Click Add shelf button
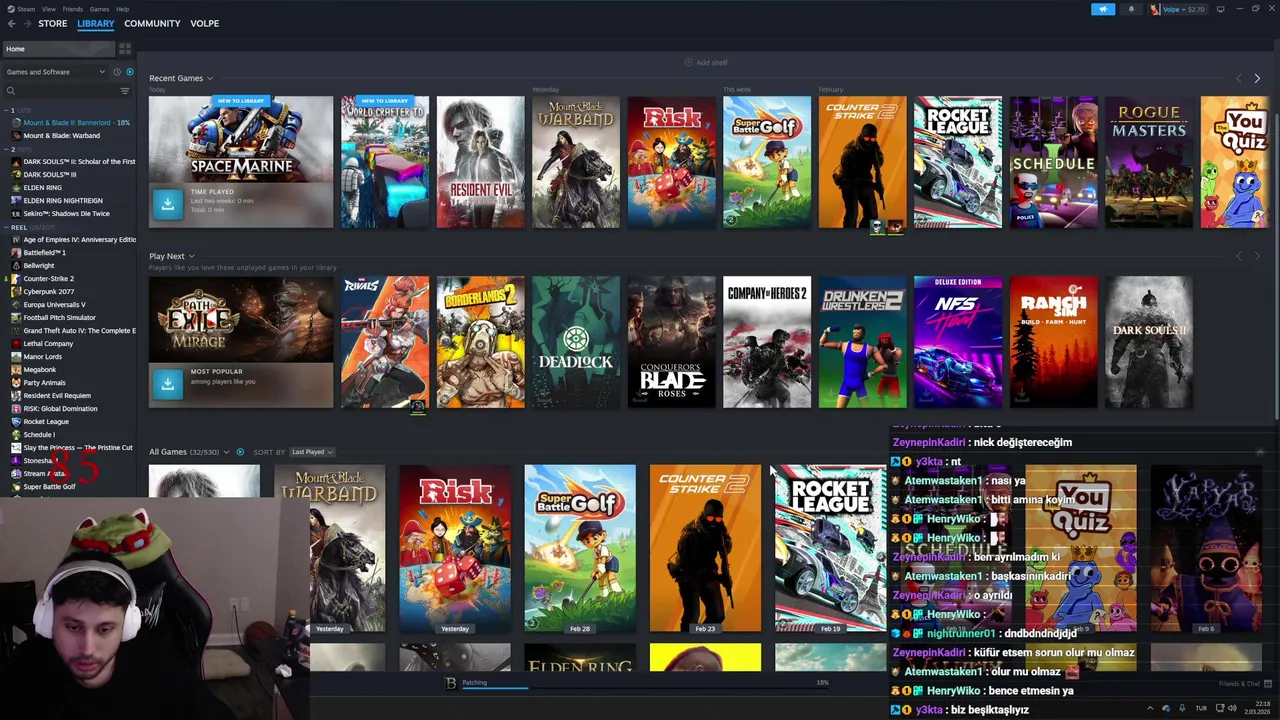This screenshot has height=720, width=1280. coord(706,62)
